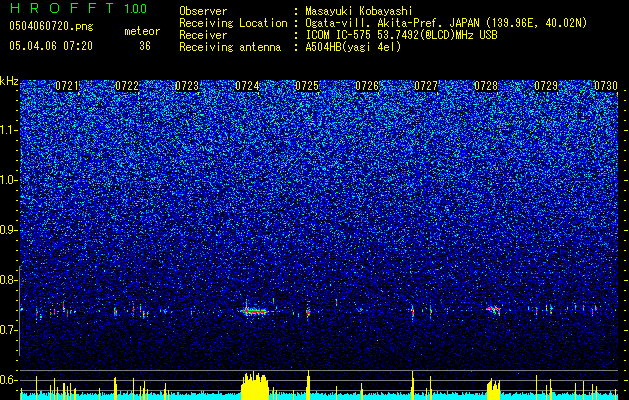This screenshot has width=629, height=400.
Task: Click the wide yellow intensity block below 0724
Action: (255, 386)
